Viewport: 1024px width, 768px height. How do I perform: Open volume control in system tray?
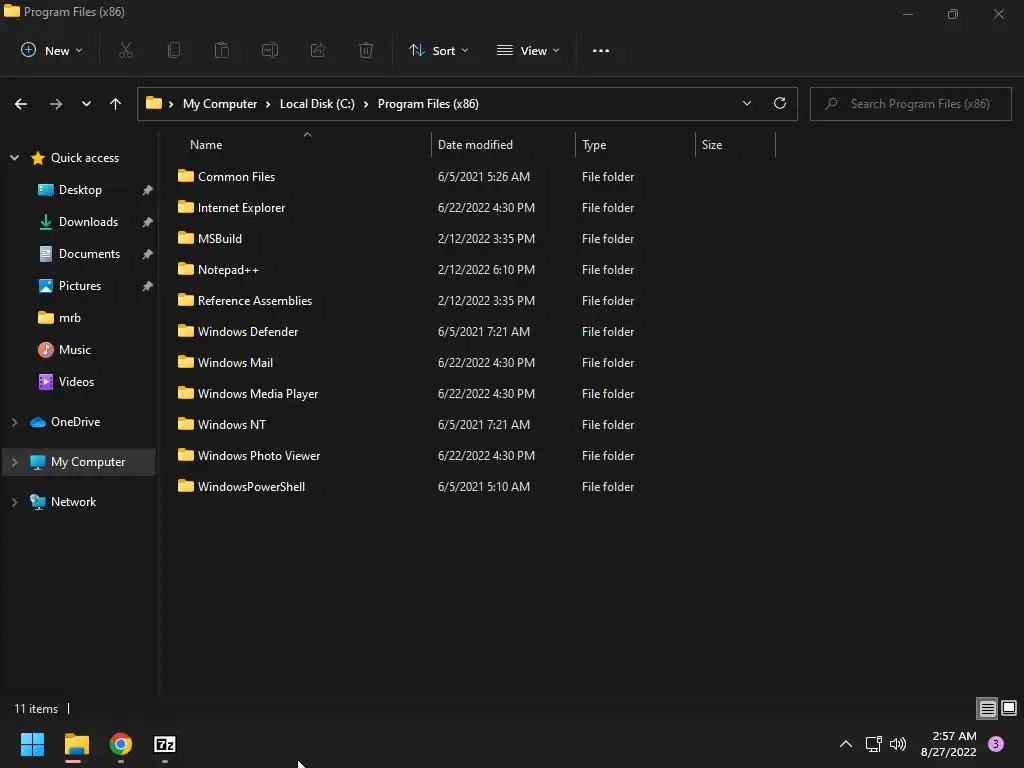coord(898,744)
